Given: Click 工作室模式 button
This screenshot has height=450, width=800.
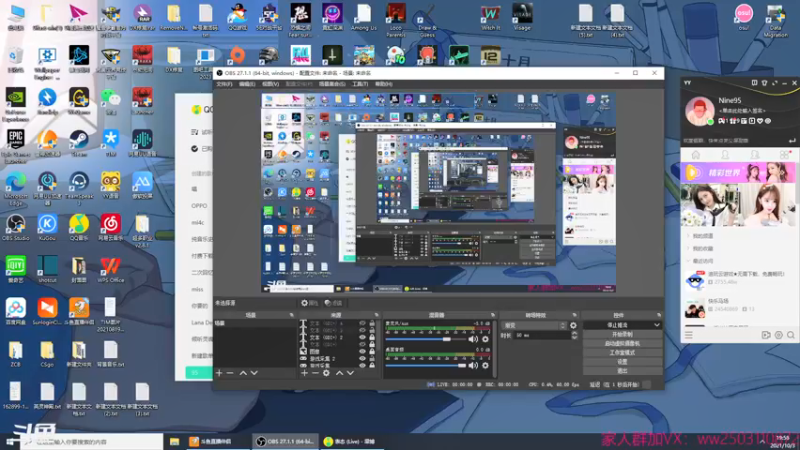Looking at the screenshot, I should [x=622, y=353].
